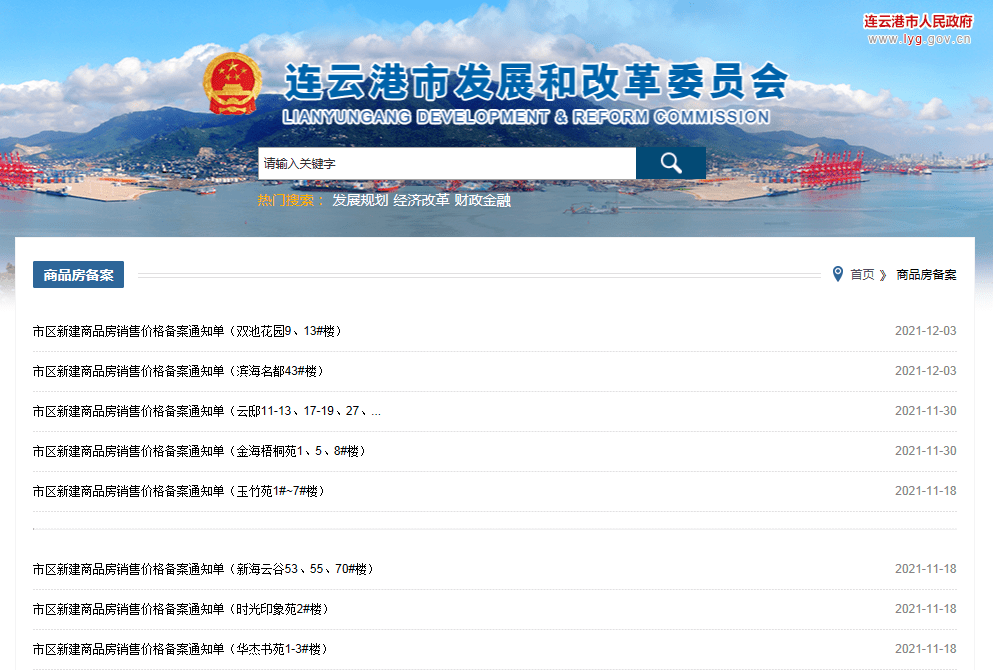Click the national emblem logo
The width and height of the screenshot is (993, 670).
[232, 84]
